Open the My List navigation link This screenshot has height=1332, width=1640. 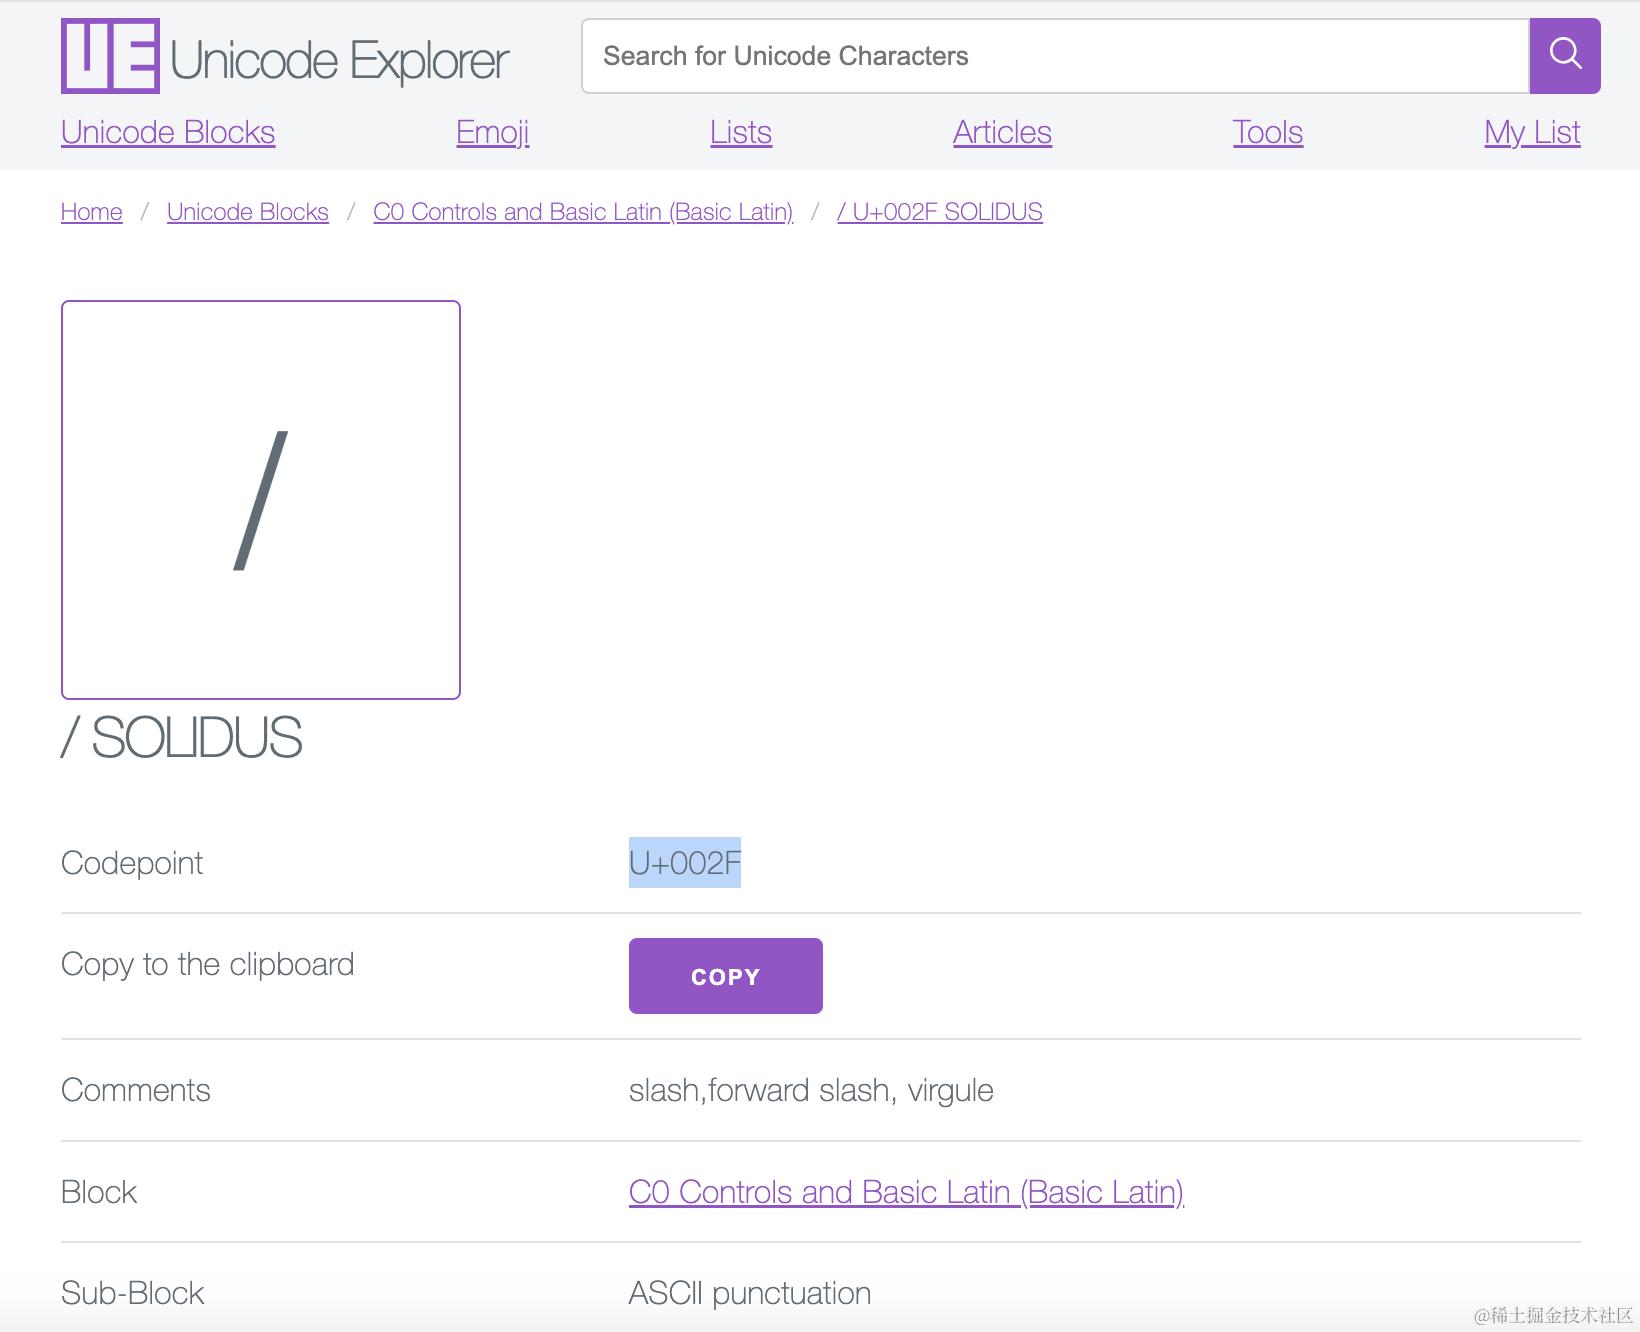[1532, 132]
